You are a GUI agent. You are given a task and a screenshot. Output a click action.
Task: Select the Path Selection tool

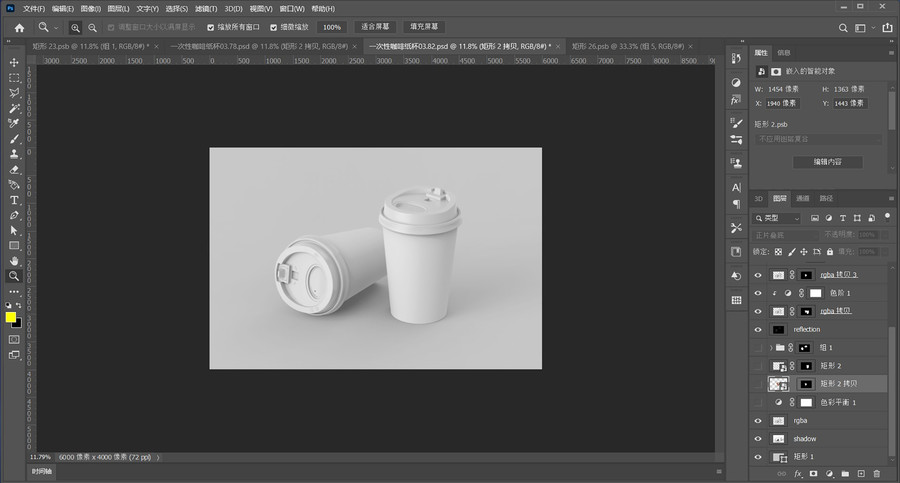click(x=14, y=230)
